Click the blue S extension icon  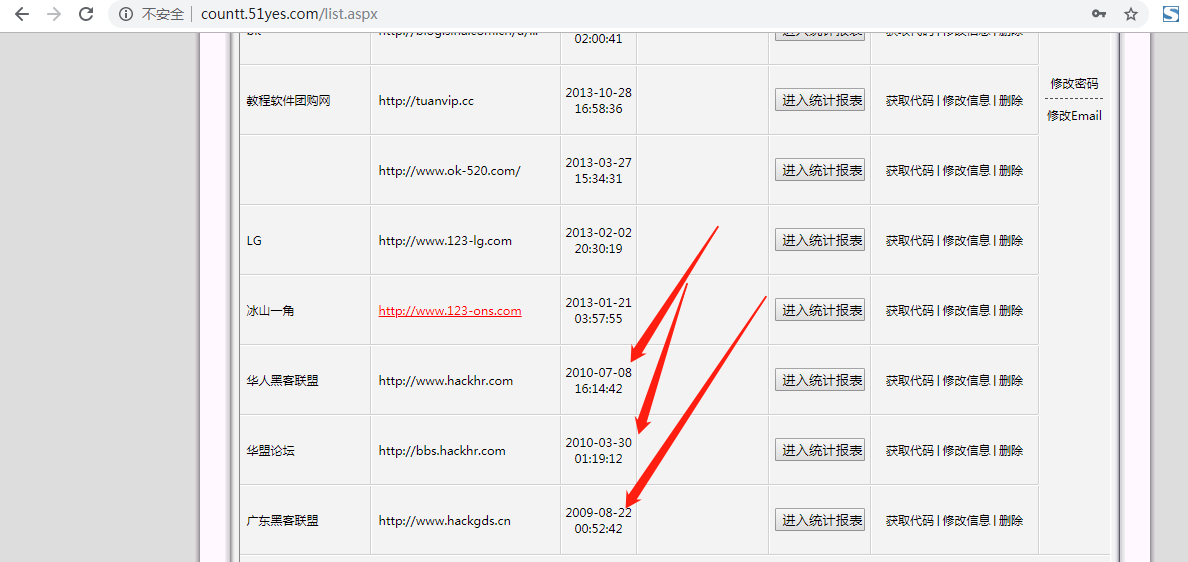coord(1169,14)
